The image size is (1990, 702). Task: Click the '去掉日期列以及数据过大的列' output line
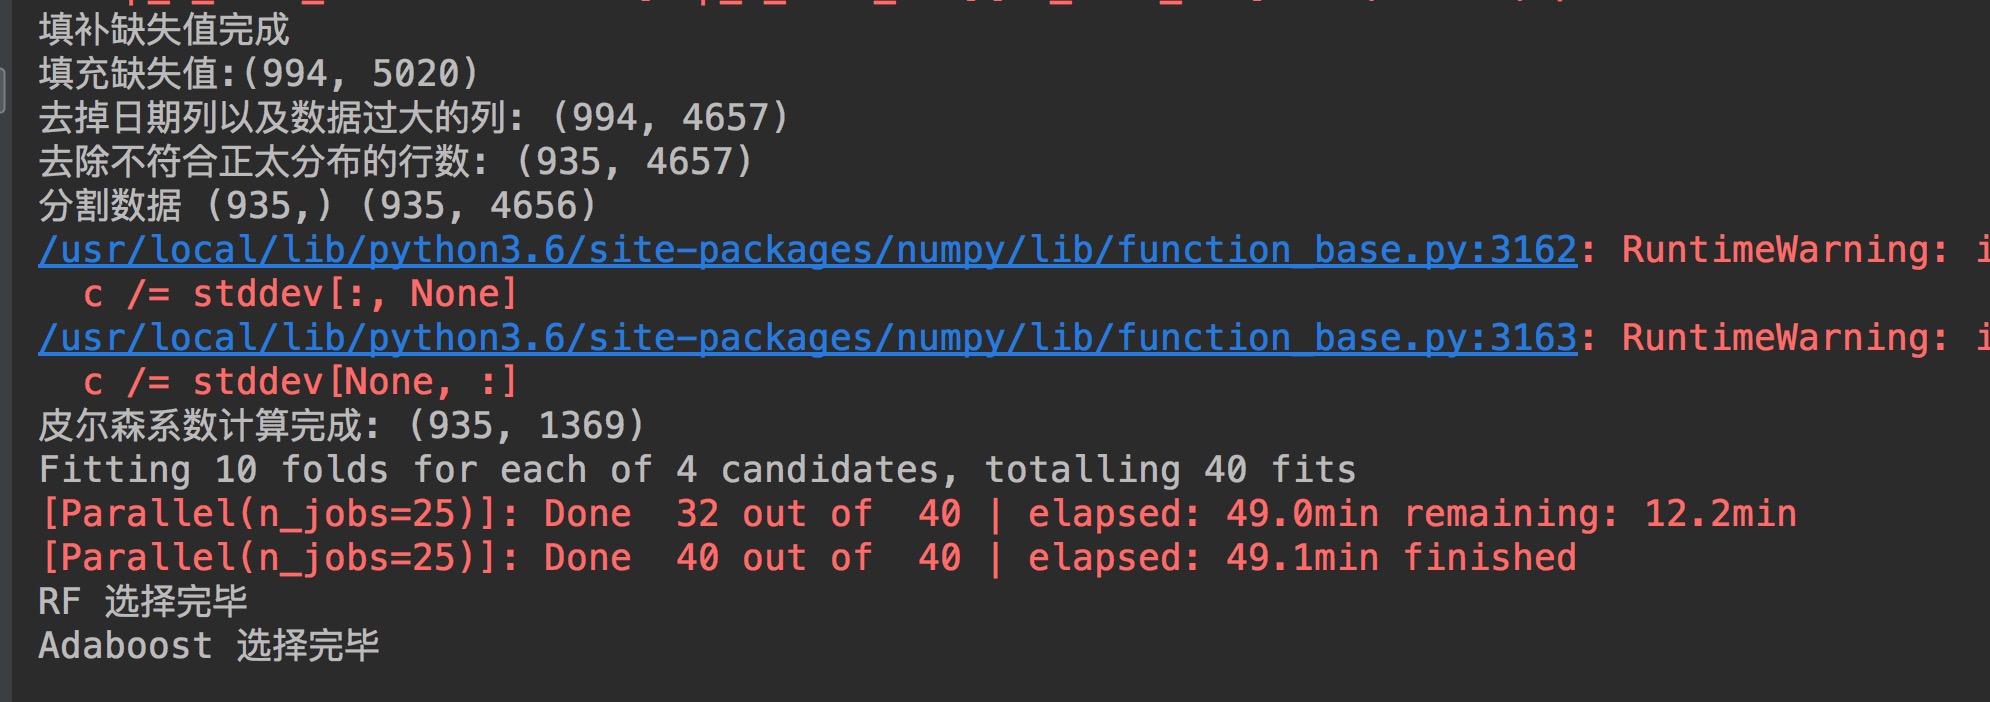tap(413, 118)
